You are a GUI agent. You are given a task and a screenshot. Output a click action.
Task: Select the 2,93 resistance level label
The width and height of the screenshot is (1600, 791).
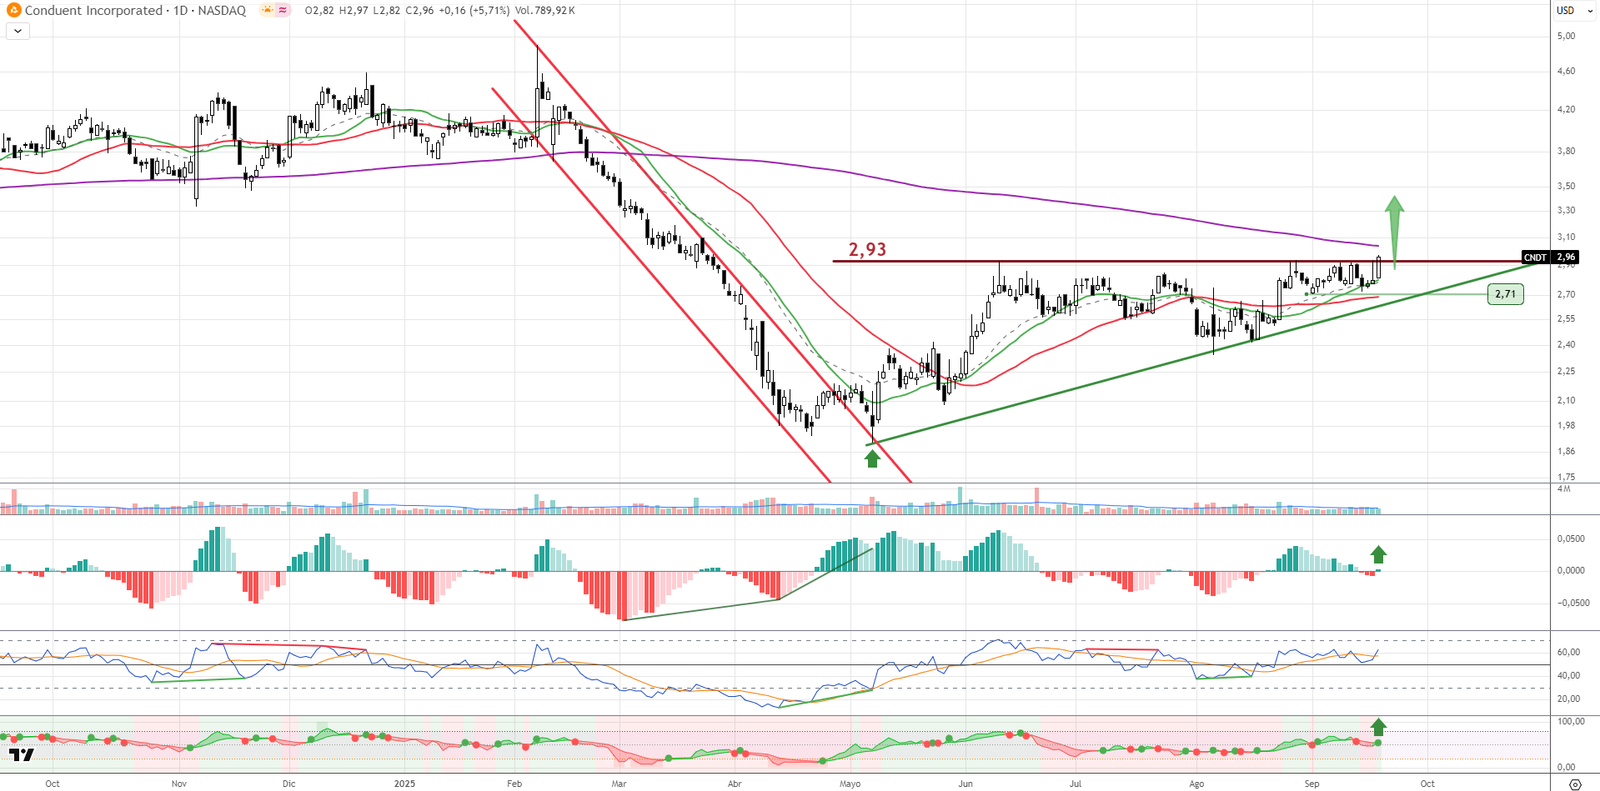(867, 249)
